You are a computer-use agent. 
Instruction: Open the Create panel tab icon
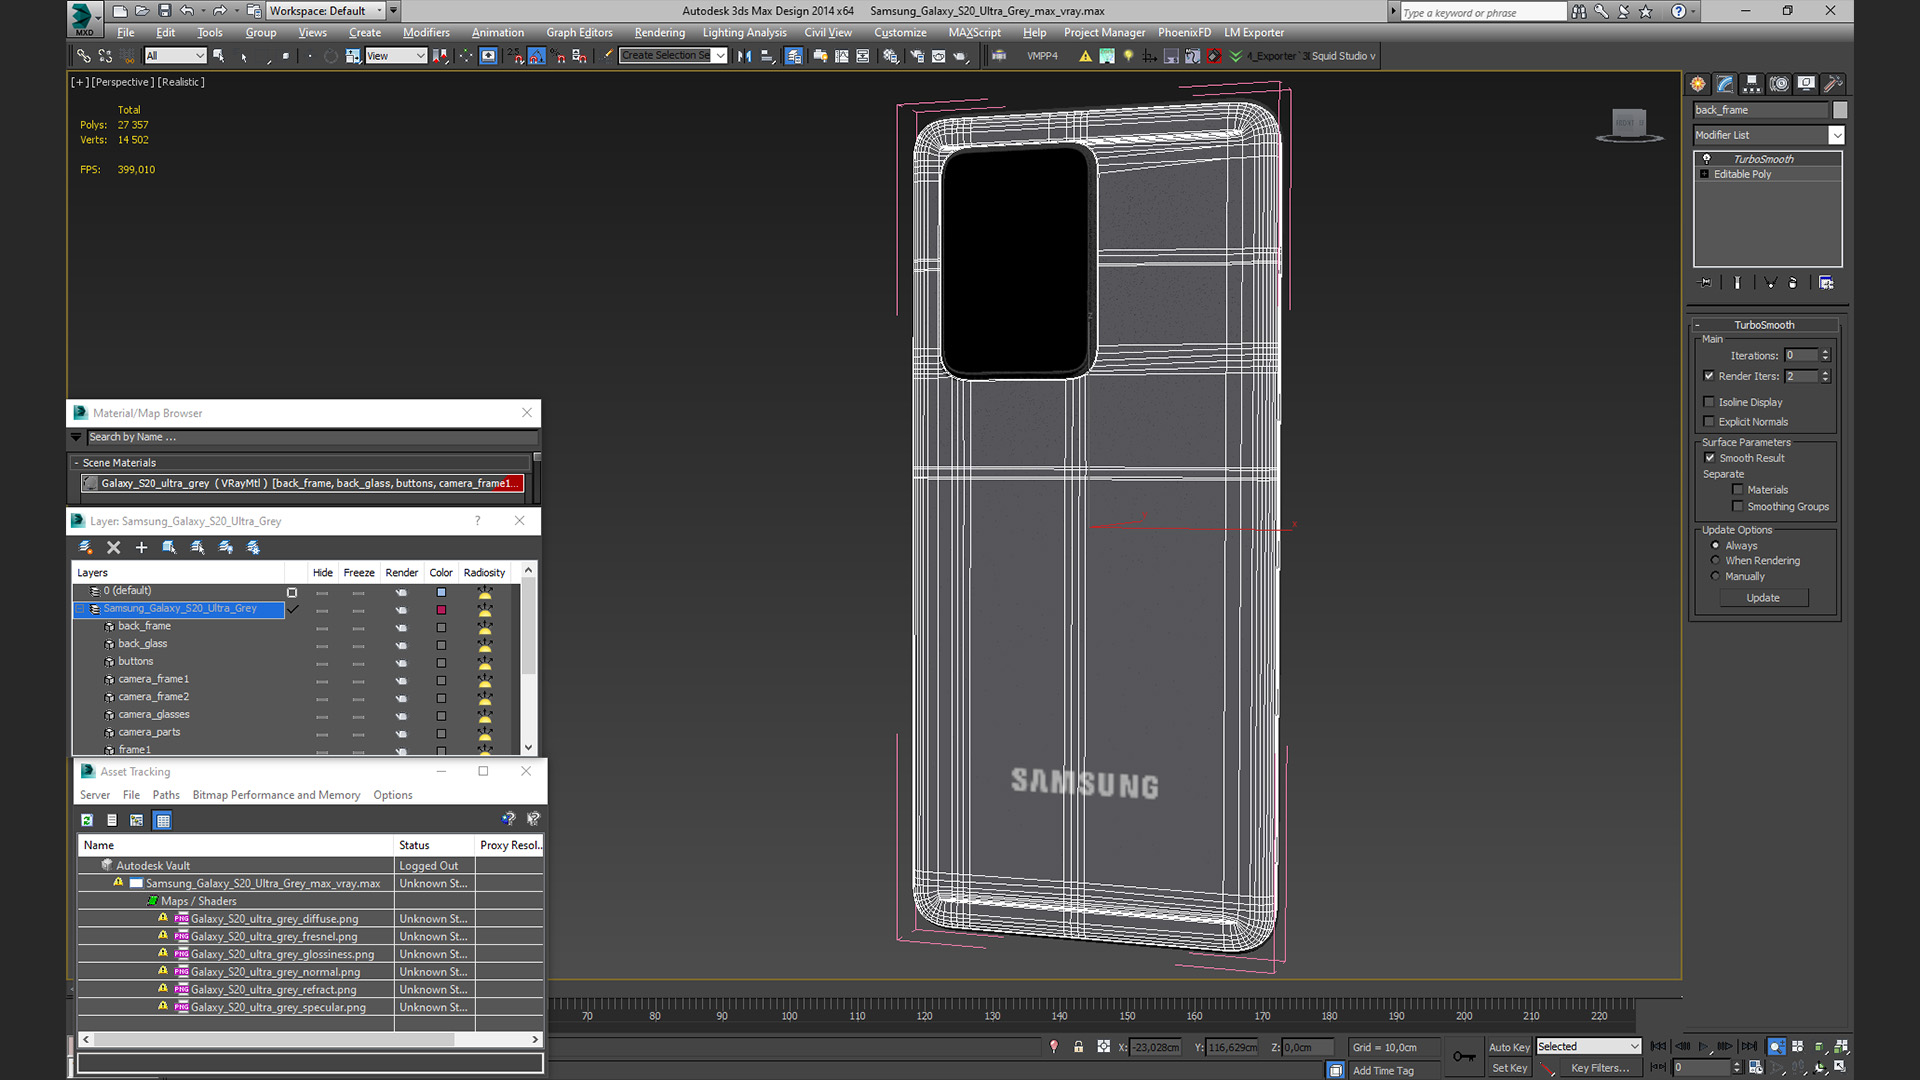[x=1698, y=84]
